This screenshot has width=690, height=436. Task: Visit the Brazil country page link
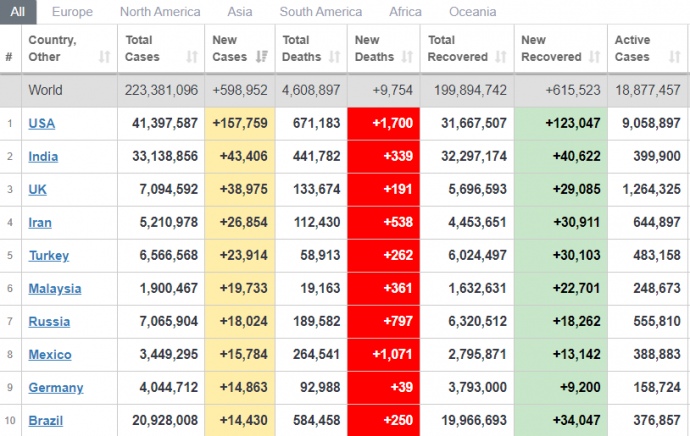point(45,420)
